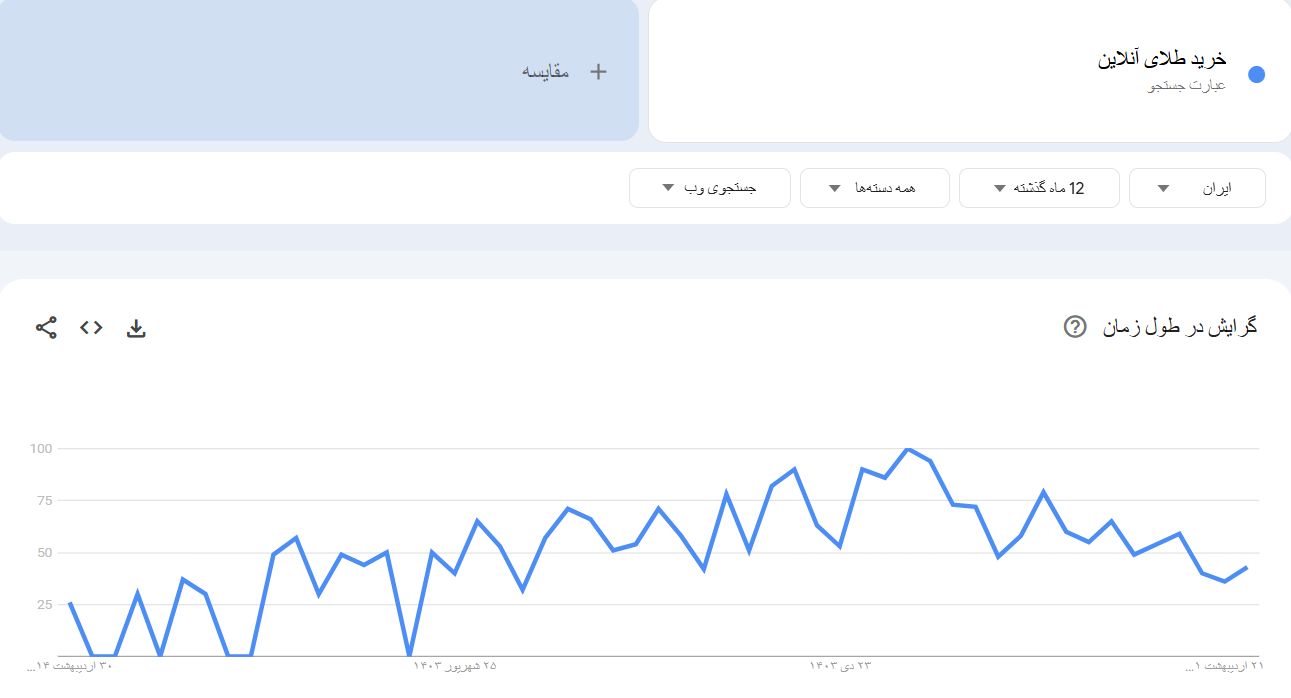Click the arrow on the ایران dropdown

pos(1163,188)
